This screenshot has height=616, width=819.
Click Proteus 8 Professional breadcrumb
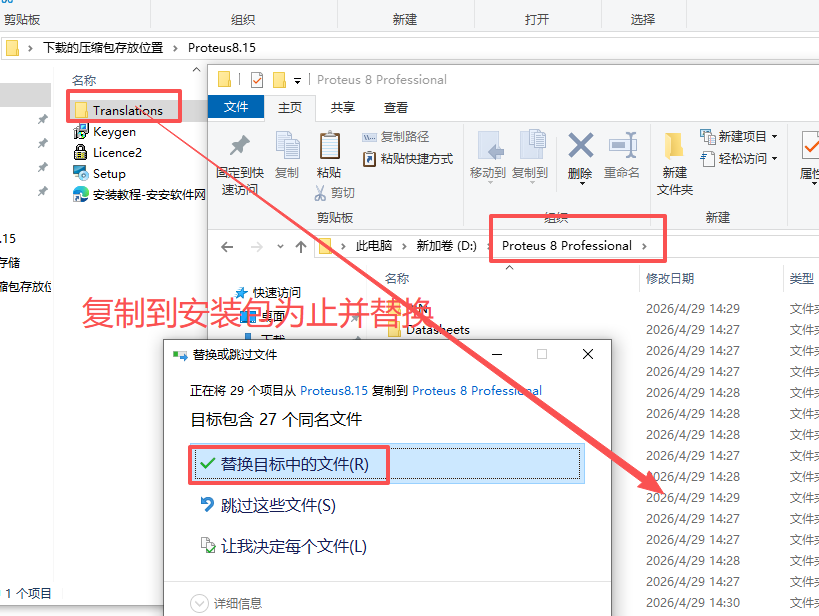click(x=567, y=246)
